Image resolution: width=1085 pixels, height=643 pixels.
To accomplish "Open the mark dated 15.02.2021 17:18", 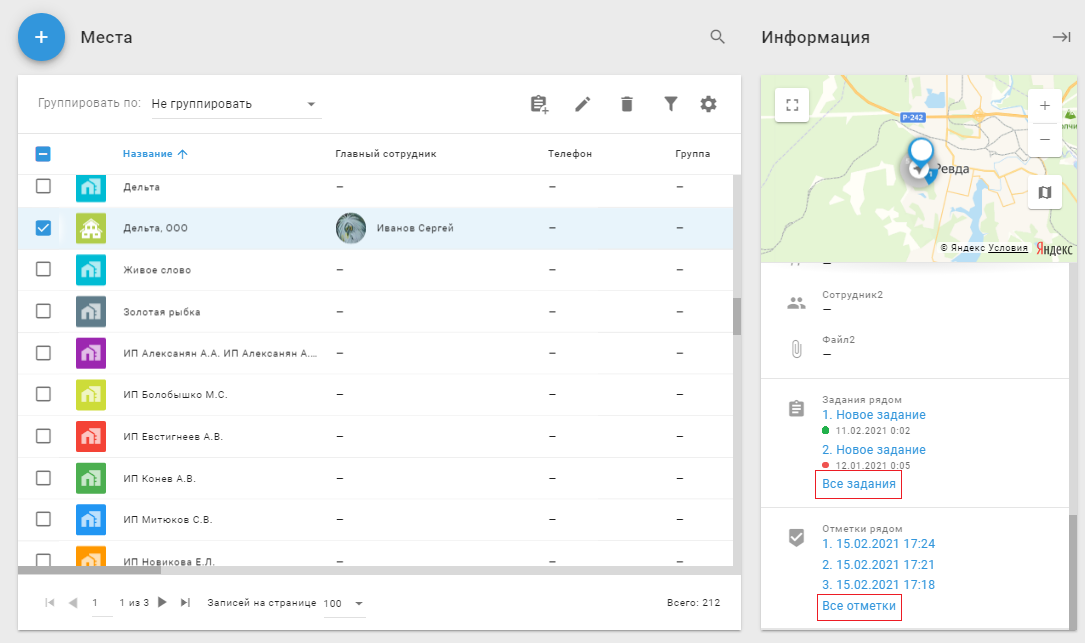I will [x=879, y=585].
